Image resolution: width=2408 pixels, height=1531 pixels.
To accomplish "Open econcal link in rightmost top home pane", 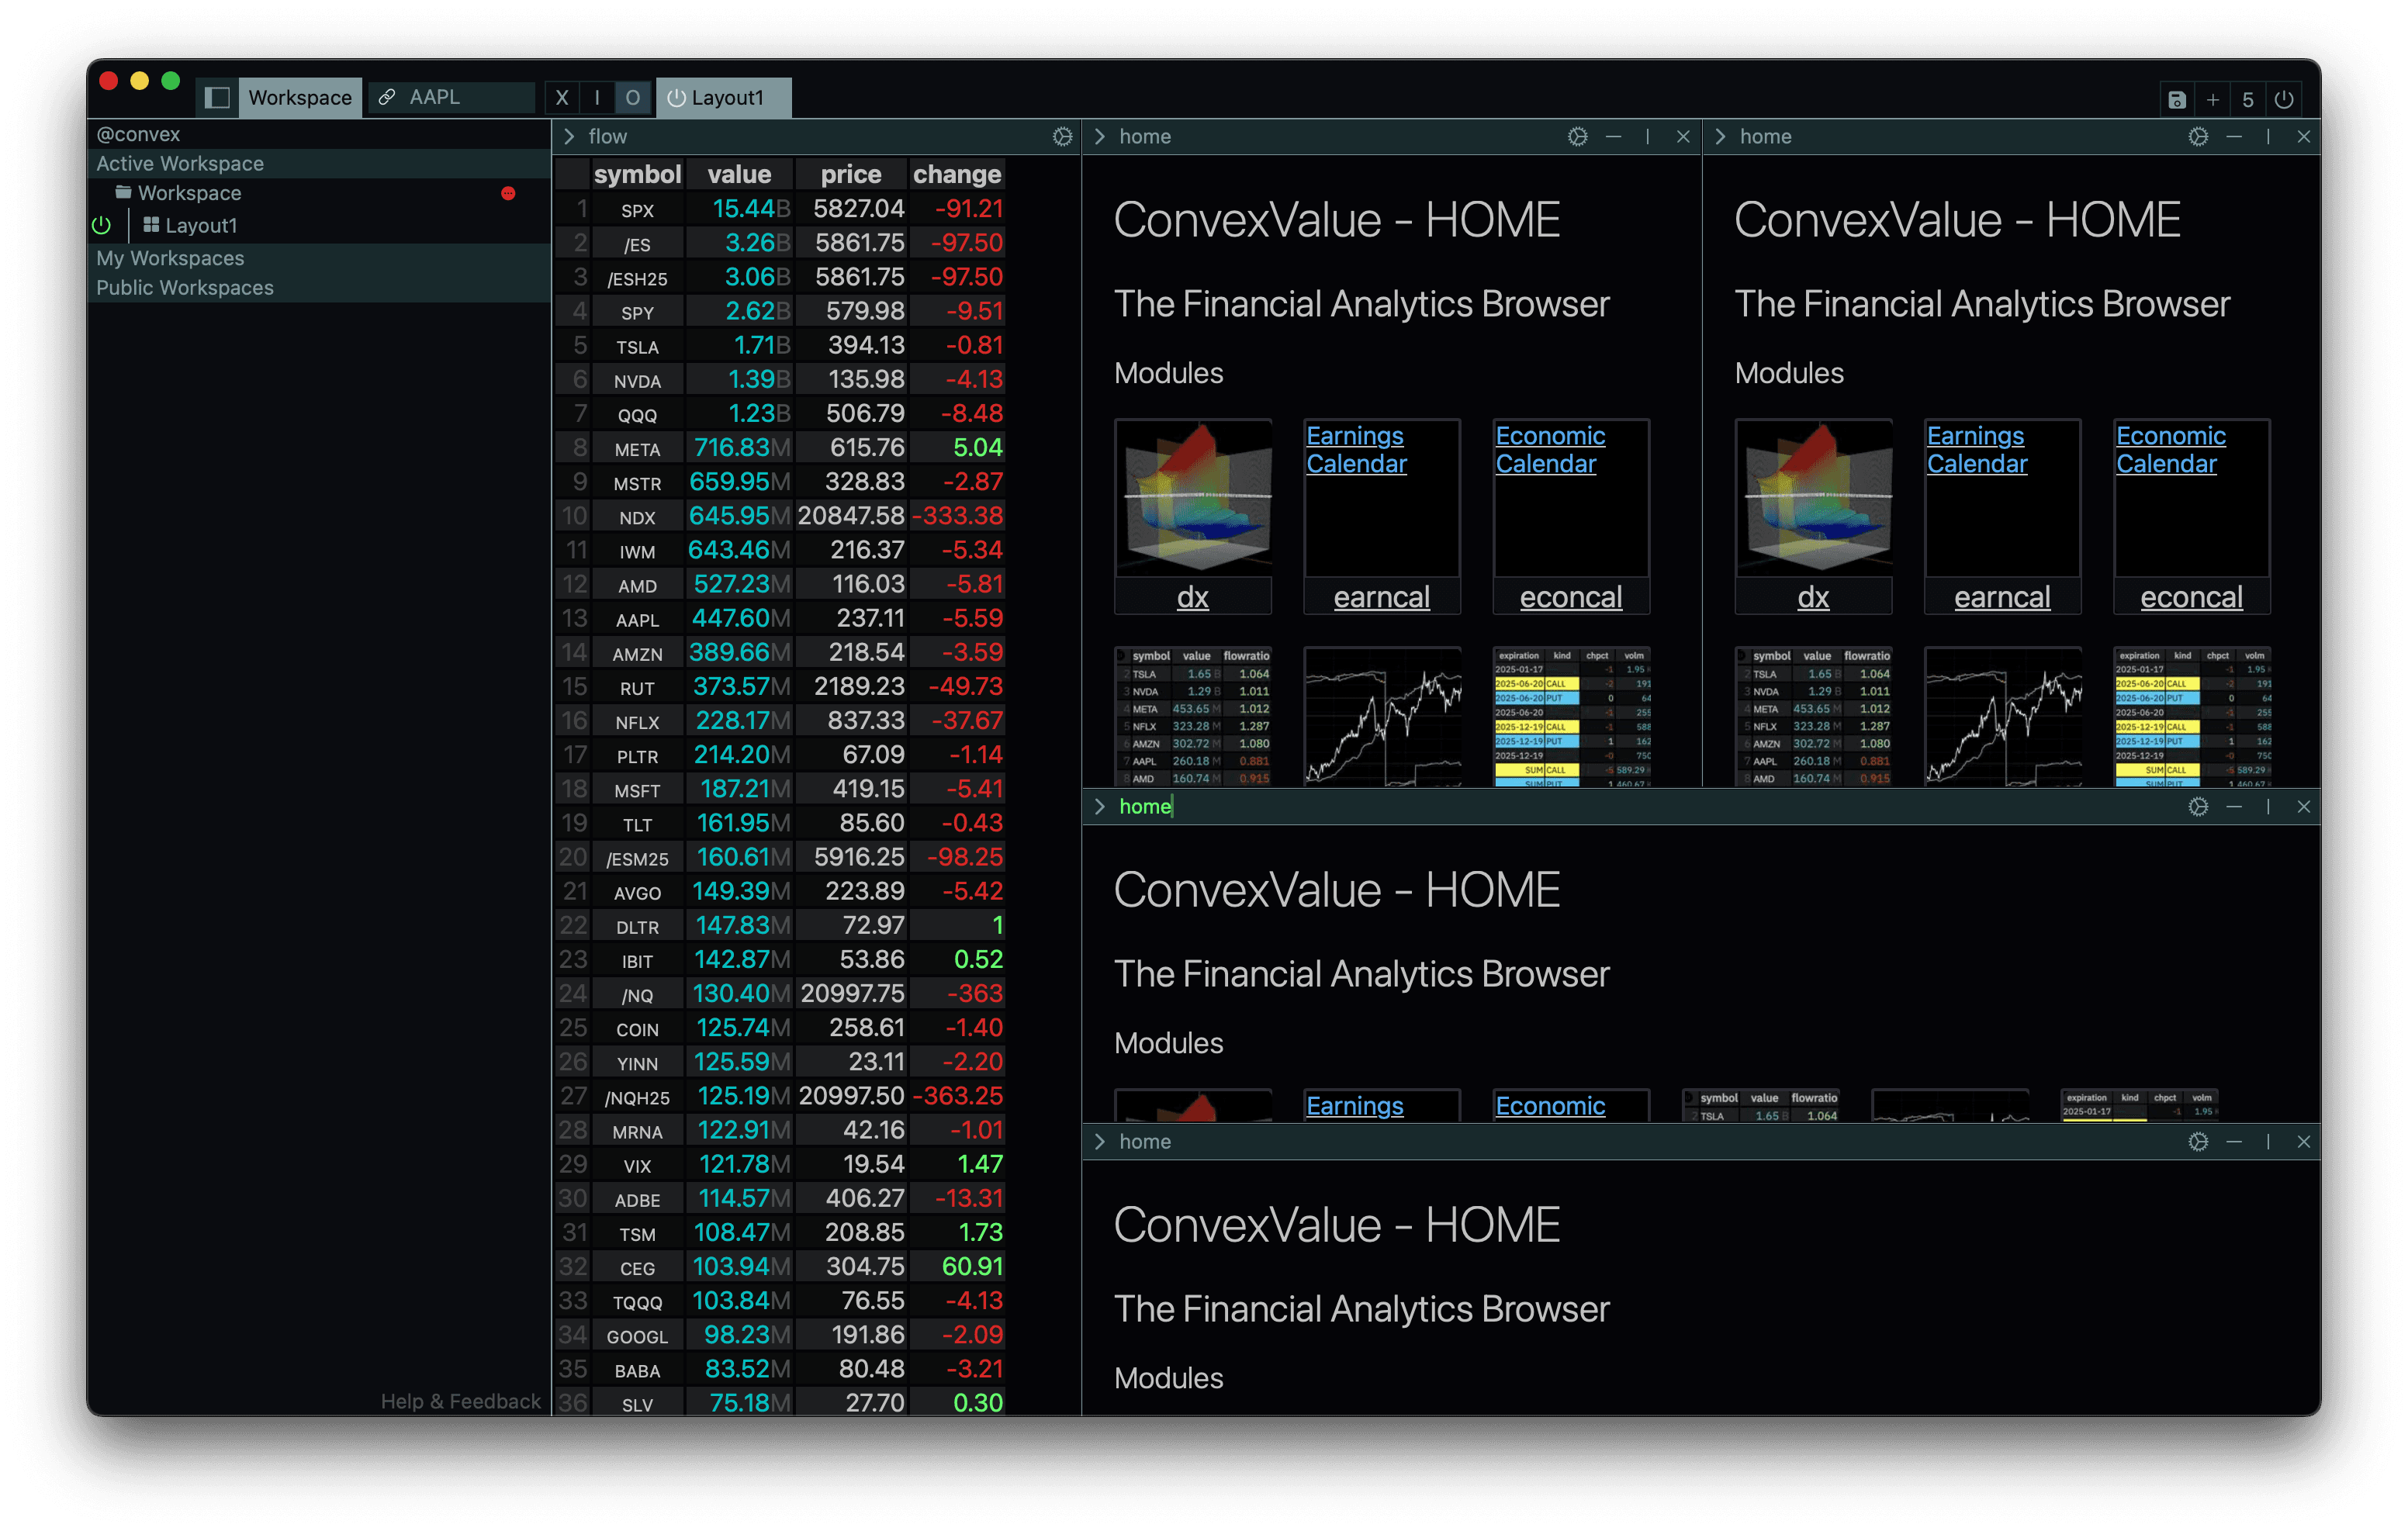I will point(2191,597).
